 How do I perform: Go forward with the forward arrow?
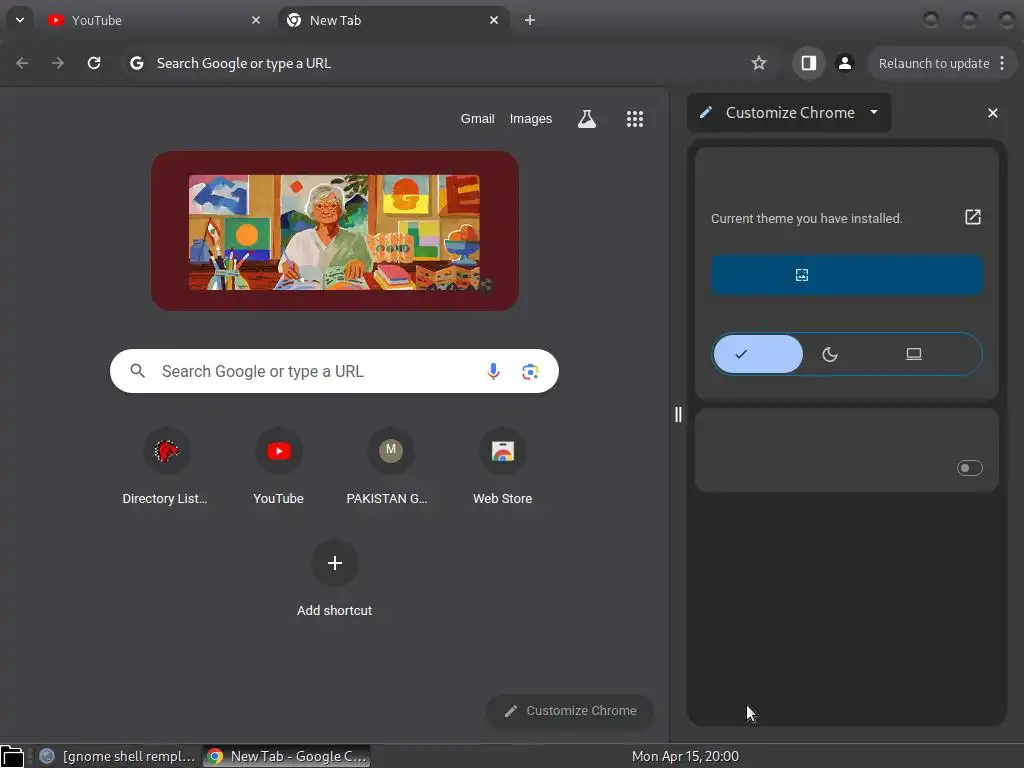(x=58, y=63)
